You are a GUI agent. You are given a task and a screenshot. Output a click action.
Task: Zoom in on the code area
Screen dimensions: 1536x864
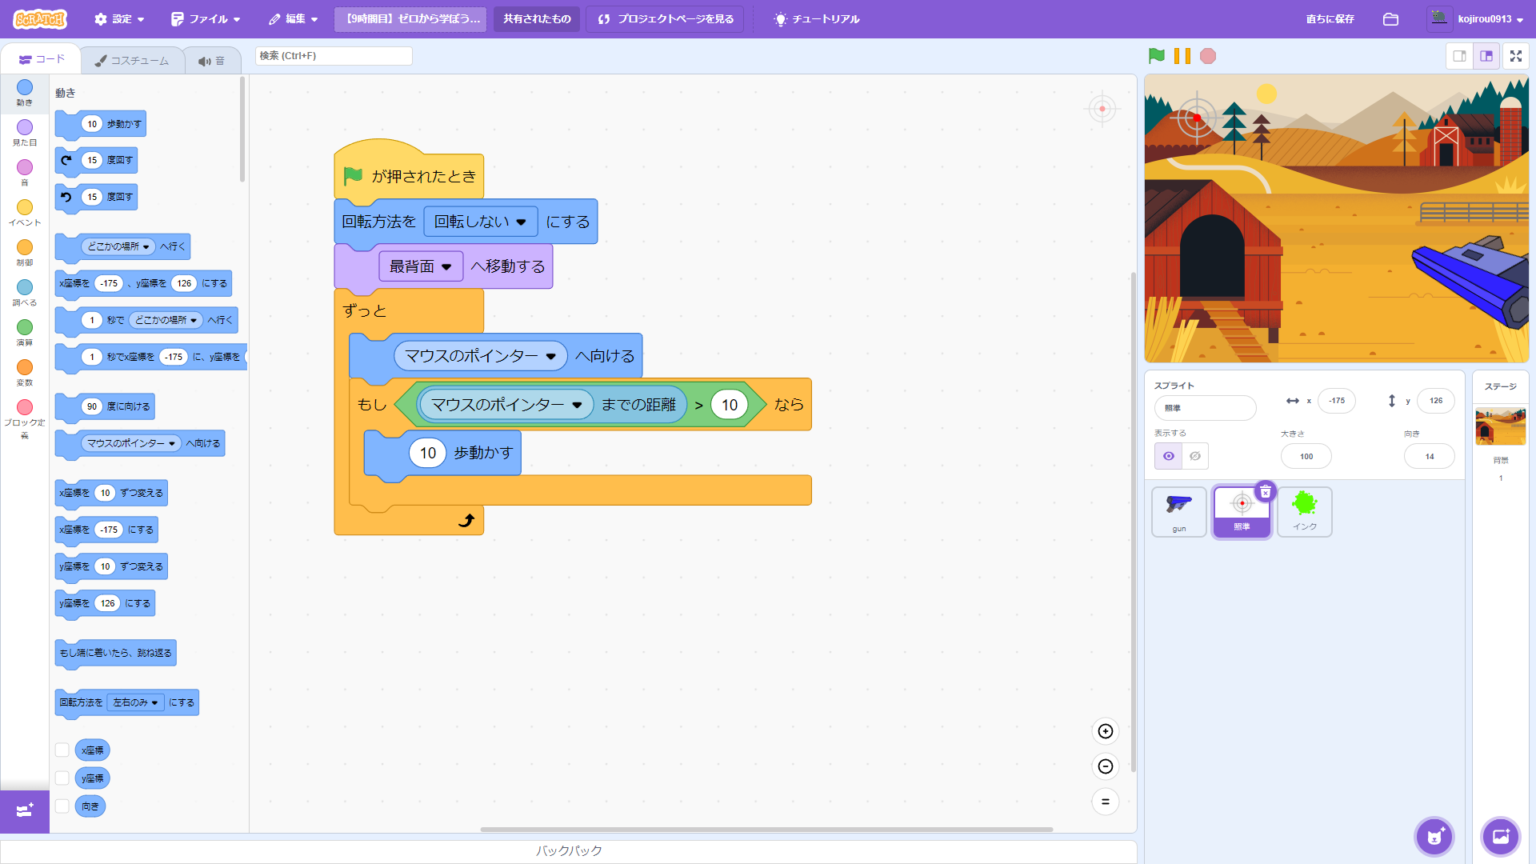1105,731
